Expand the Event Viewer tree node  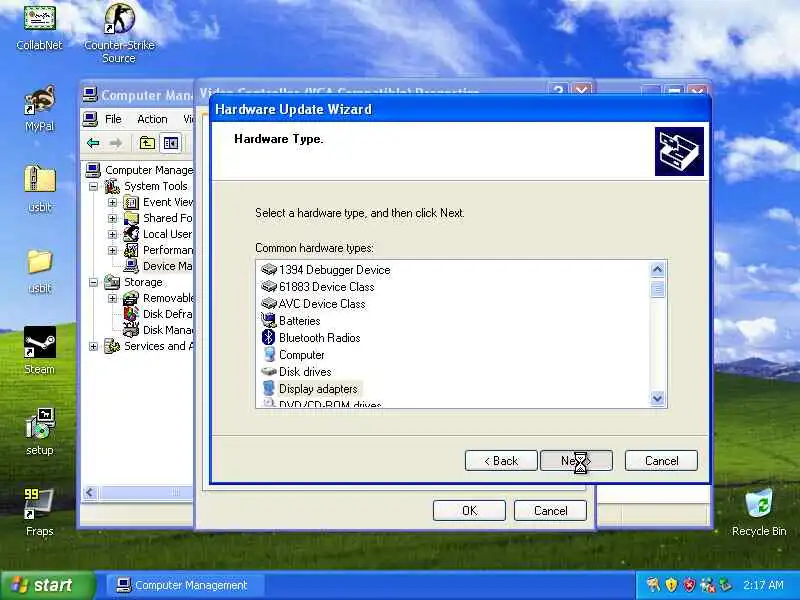click(112, 203)
